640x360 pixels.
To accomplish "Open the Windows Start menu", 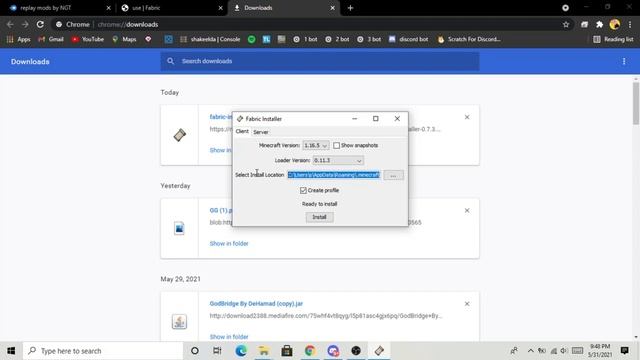I will tap(11, 351).
